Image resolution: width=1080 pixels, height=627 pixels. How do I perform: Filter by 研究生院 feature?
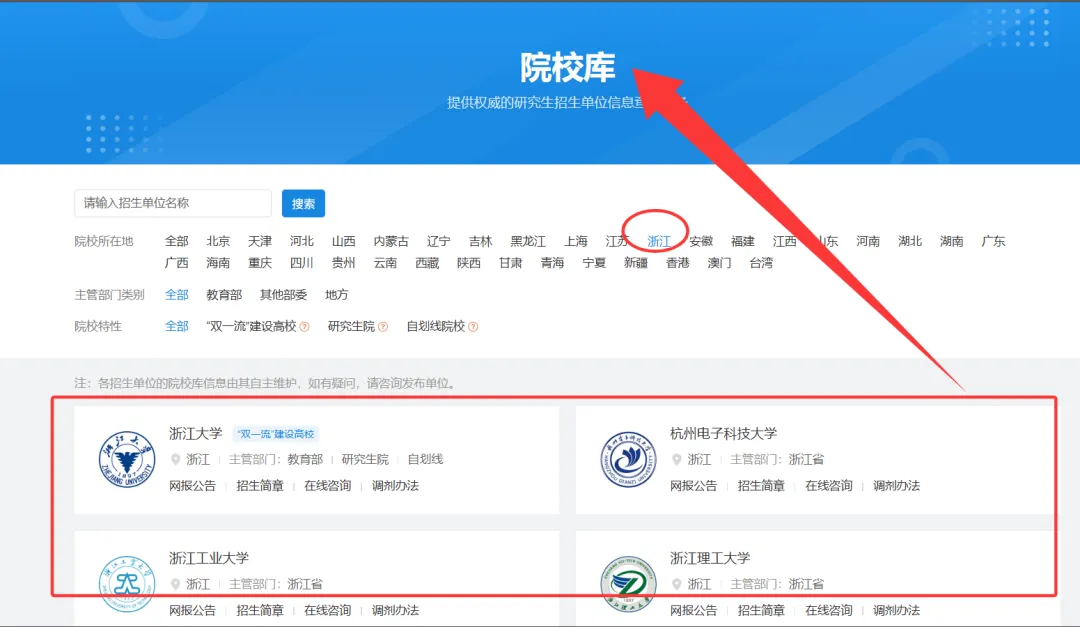(x=351, y=327)
